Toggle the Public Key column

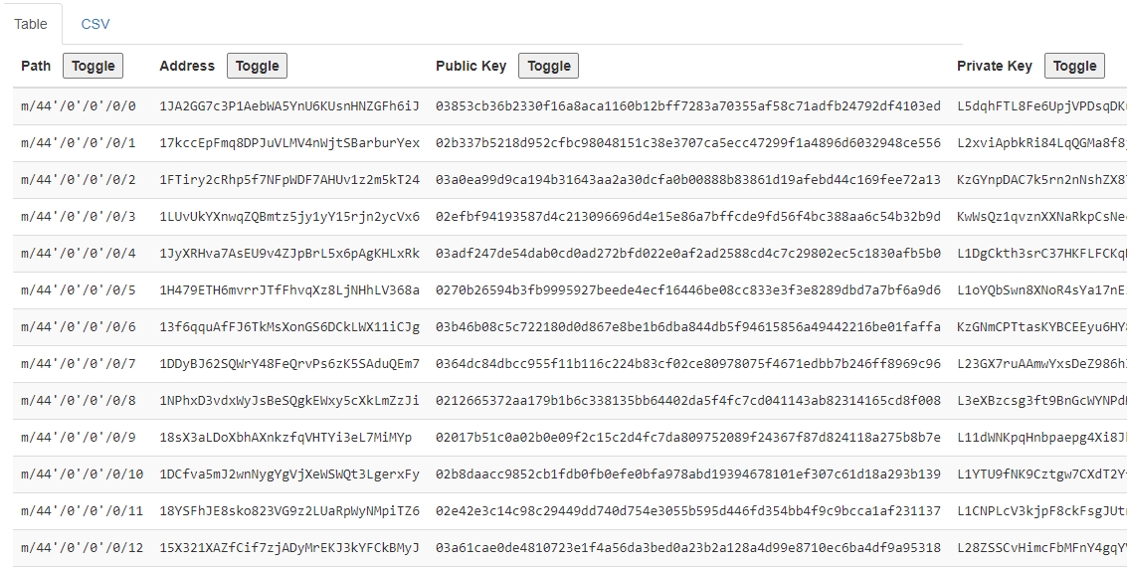tap(548, 66)
